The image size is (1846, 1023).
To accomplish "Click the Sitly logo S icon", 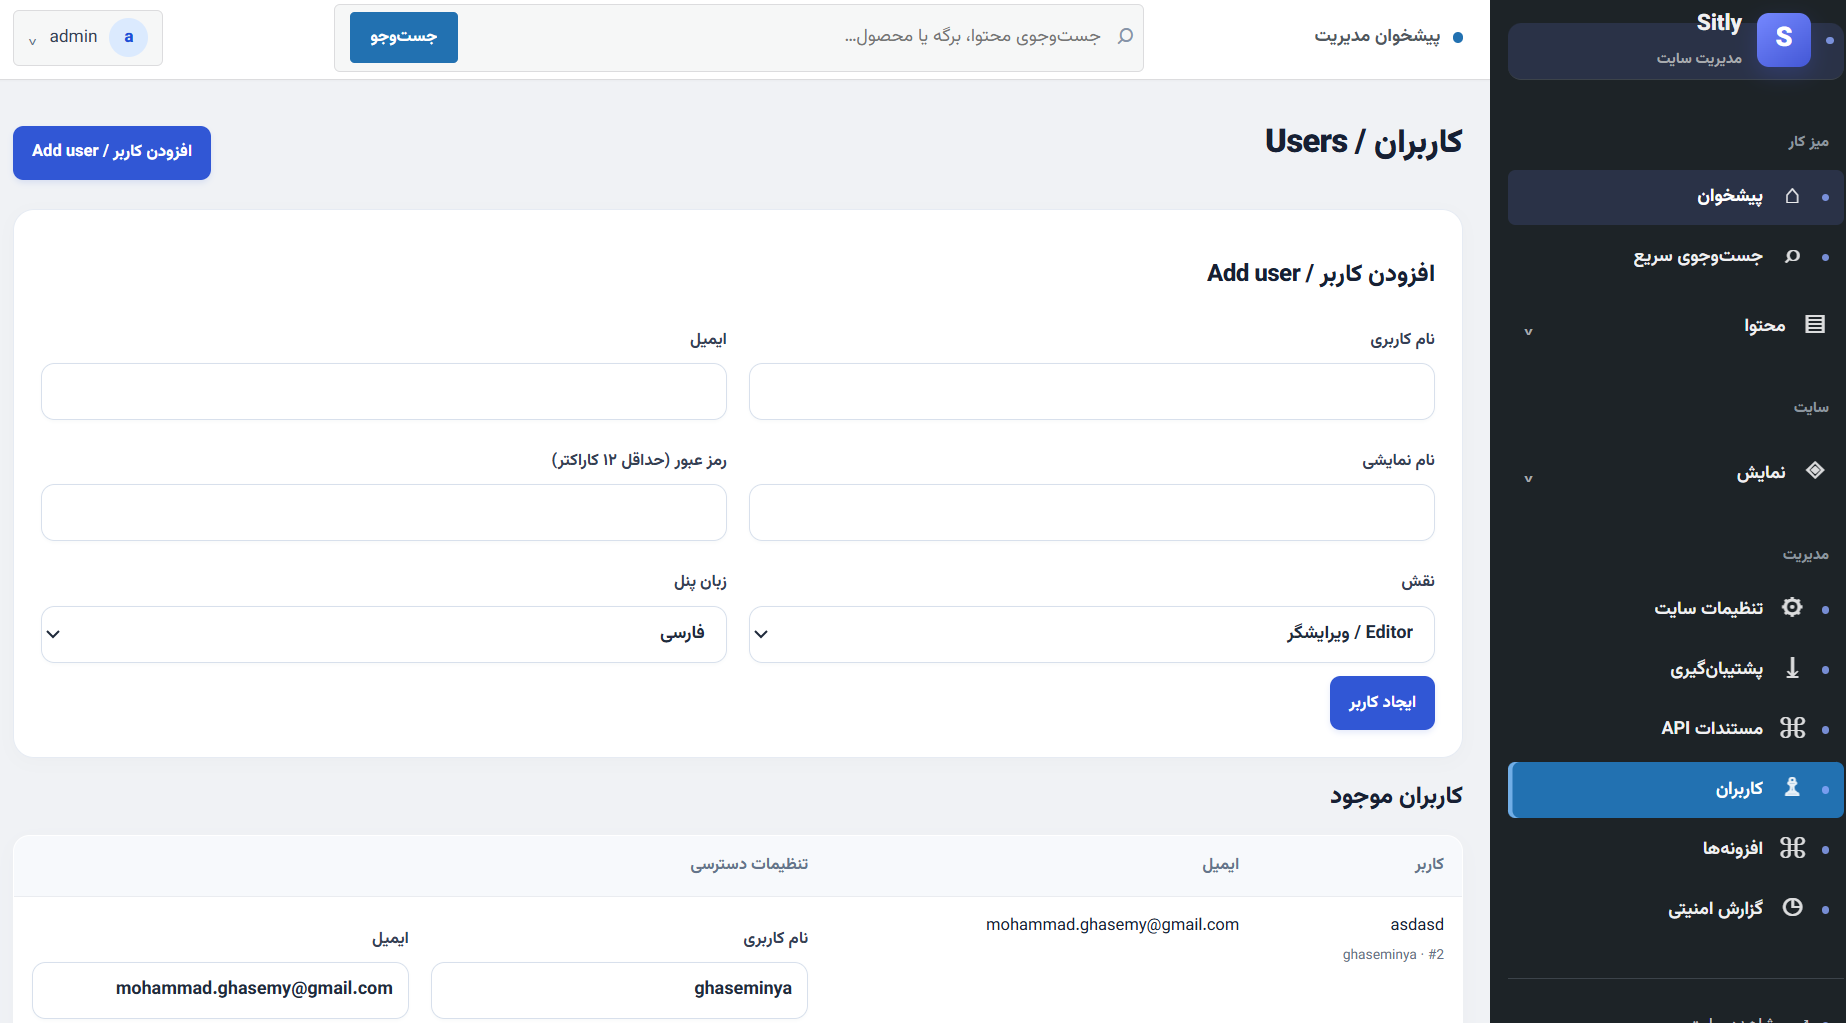I will tap(1783, 39).
